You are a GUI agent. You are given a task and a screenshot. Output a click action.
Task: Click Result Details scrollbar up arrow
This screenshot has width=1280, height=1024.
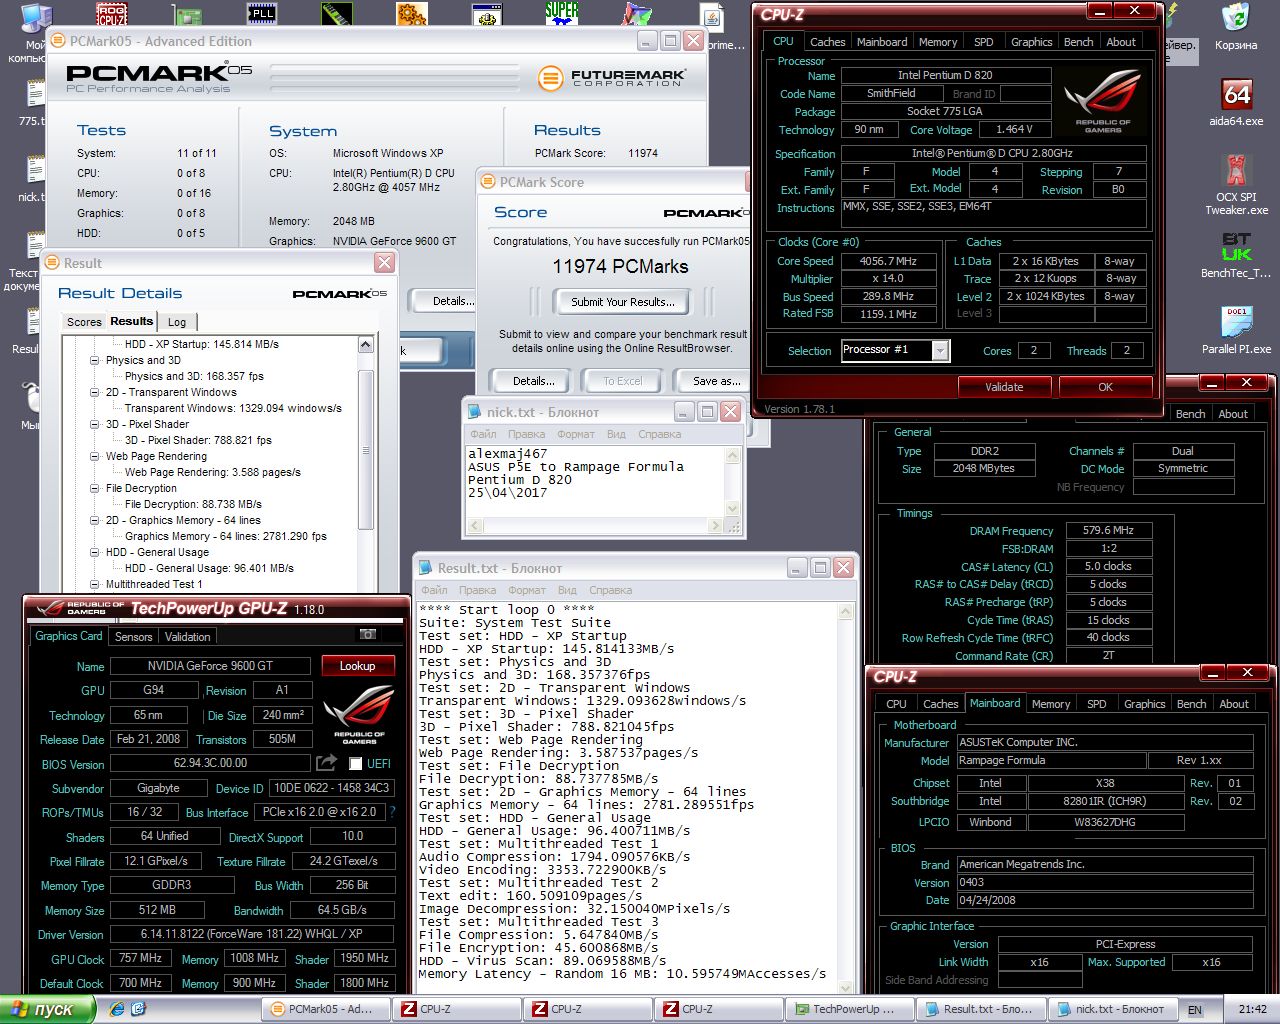[x=366, y=345]
